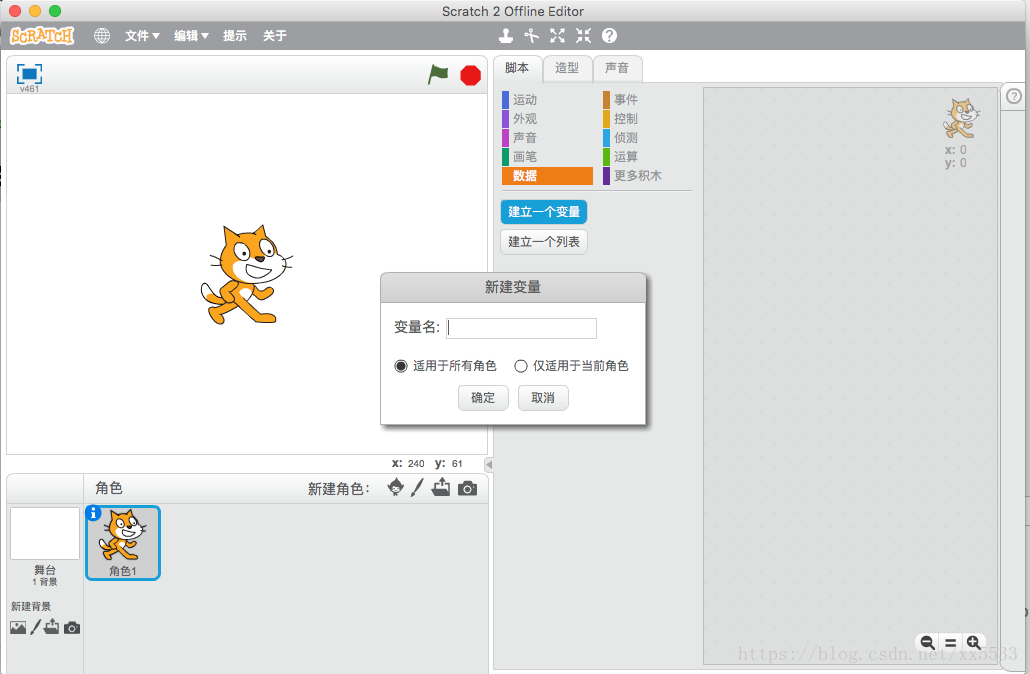Open the help panel on right edge

(1014, 96)
